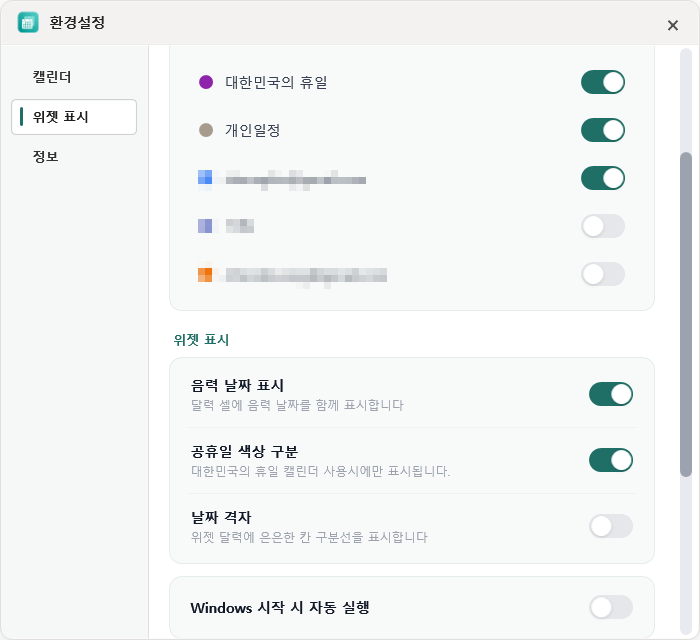700x640 pixels.
Task: Toggle the blue-square calendar switch
Action: click(x=603, y=178)
